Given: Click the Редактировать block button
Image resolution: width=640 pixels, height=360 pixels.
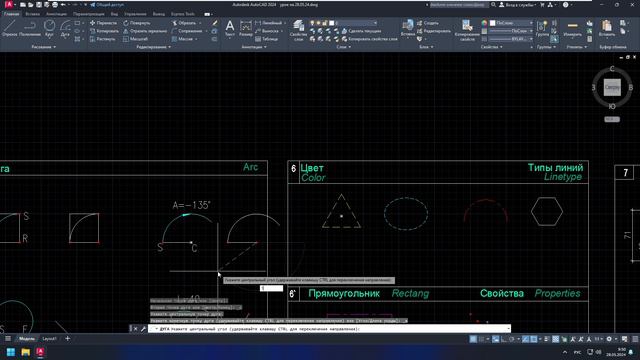Looking at the screenshot, I should tap(433, 31).
